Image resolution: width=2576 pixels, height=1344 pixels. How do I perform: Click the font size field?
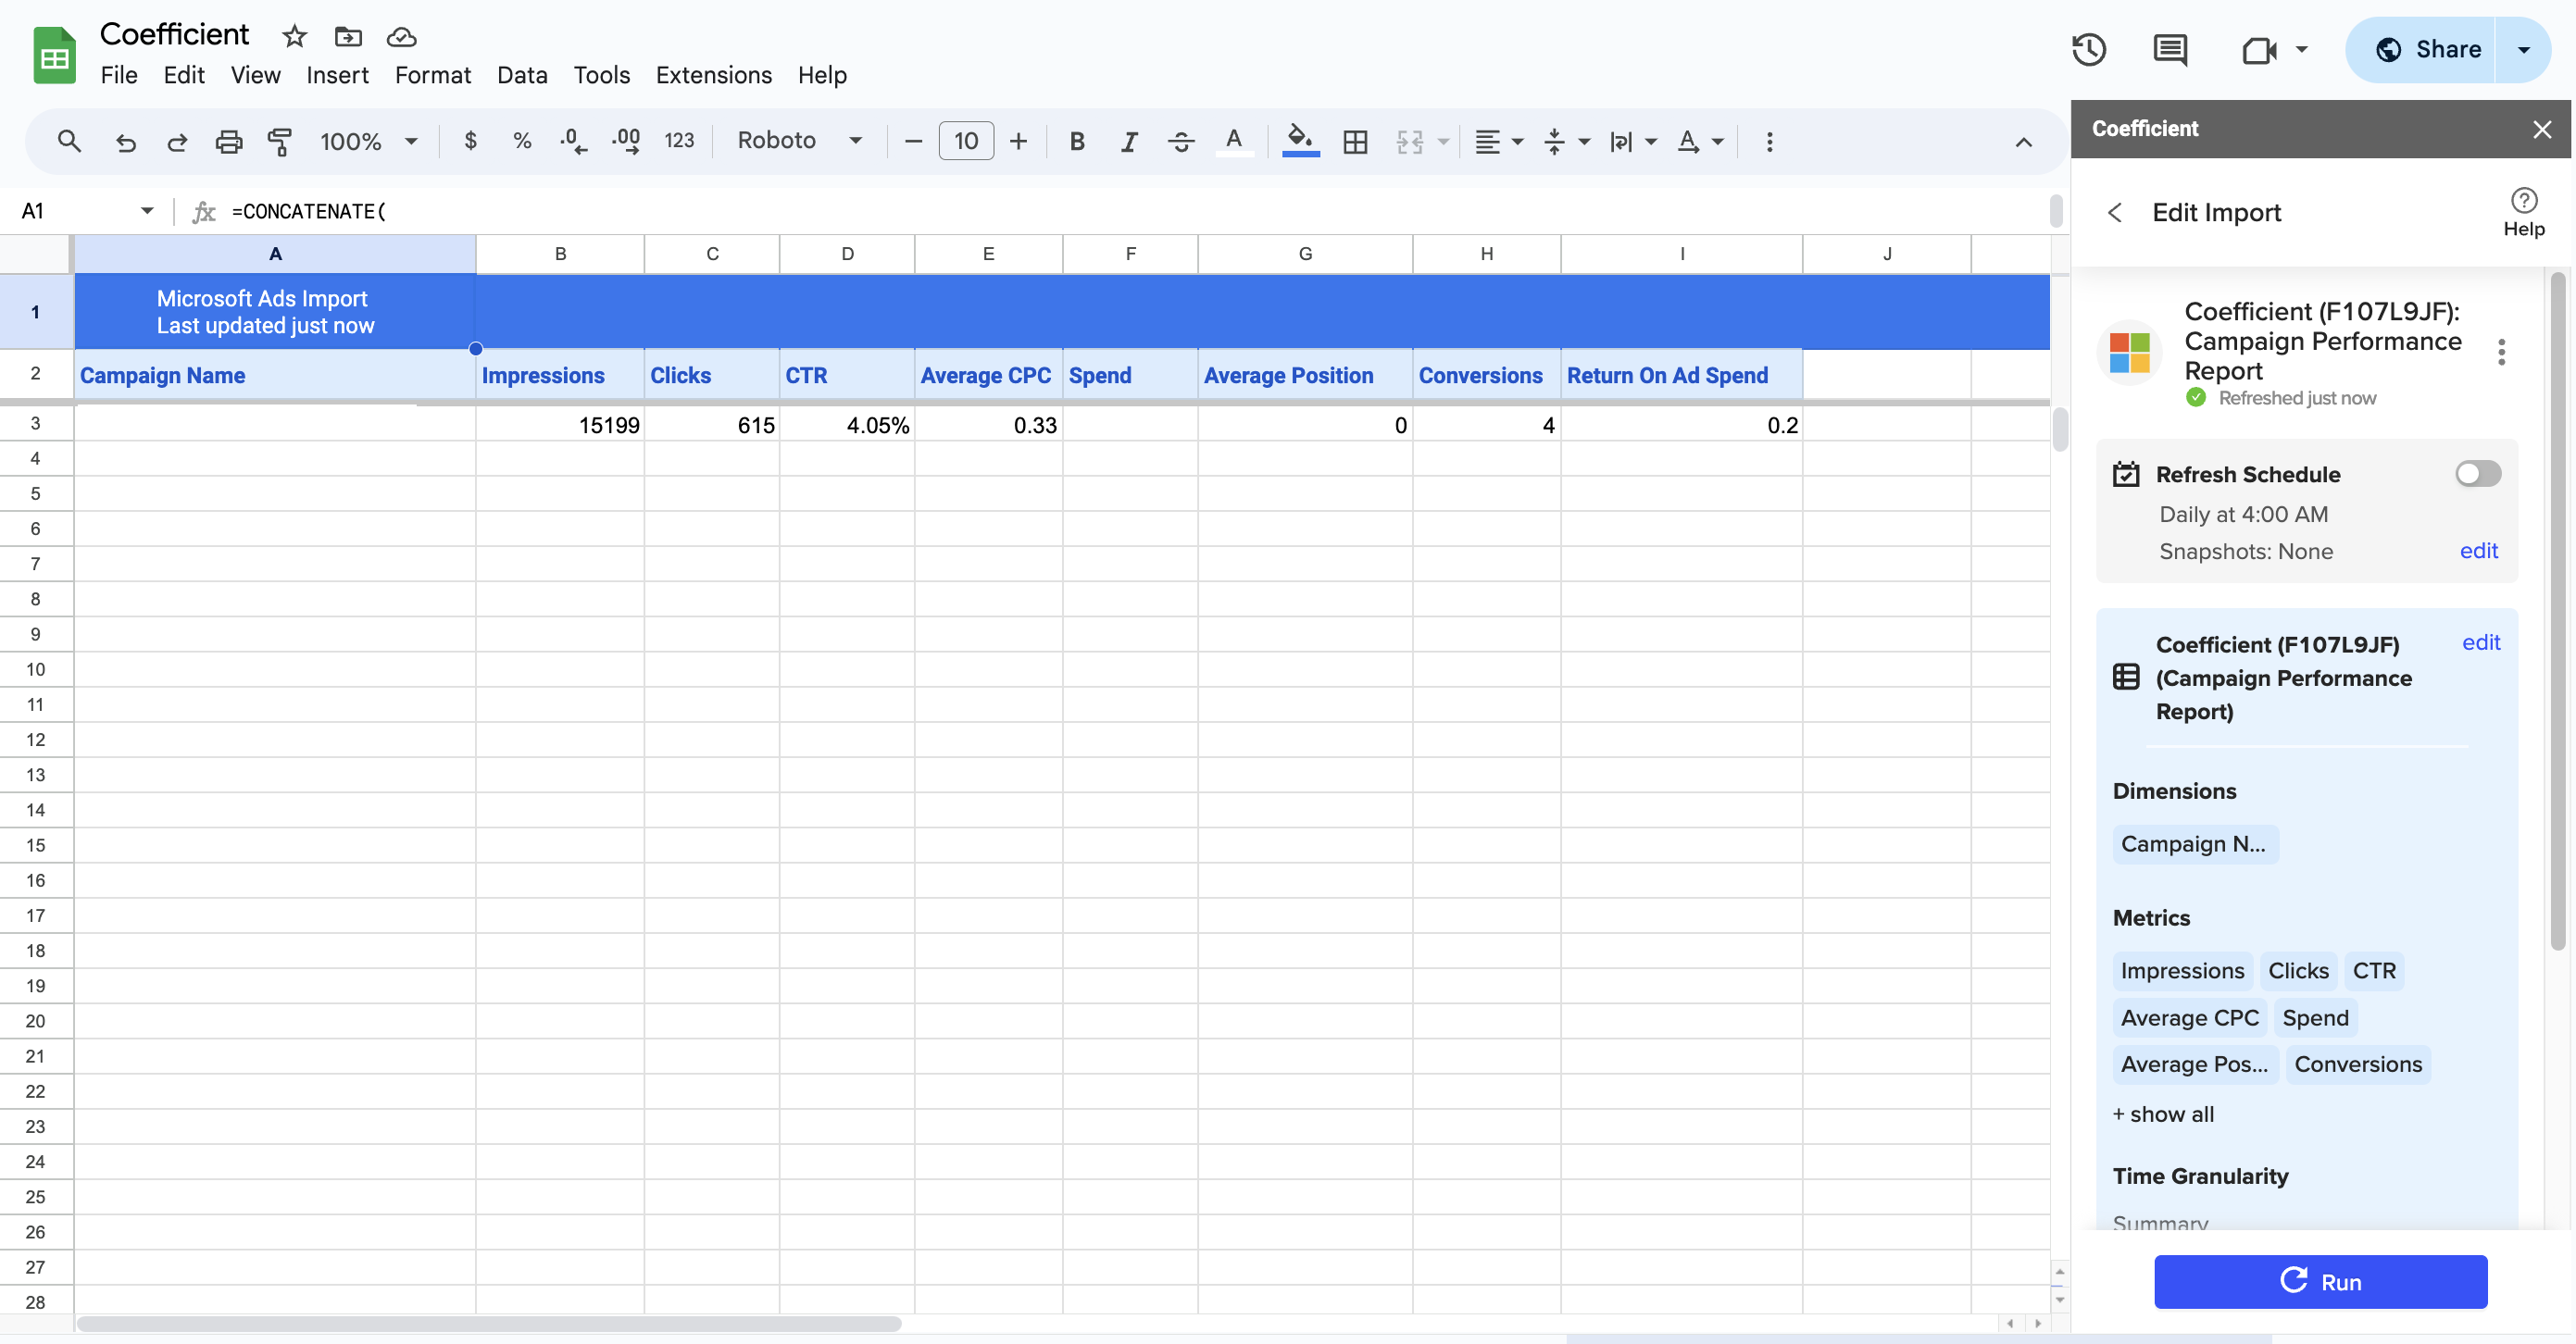(x=965, y=141)
